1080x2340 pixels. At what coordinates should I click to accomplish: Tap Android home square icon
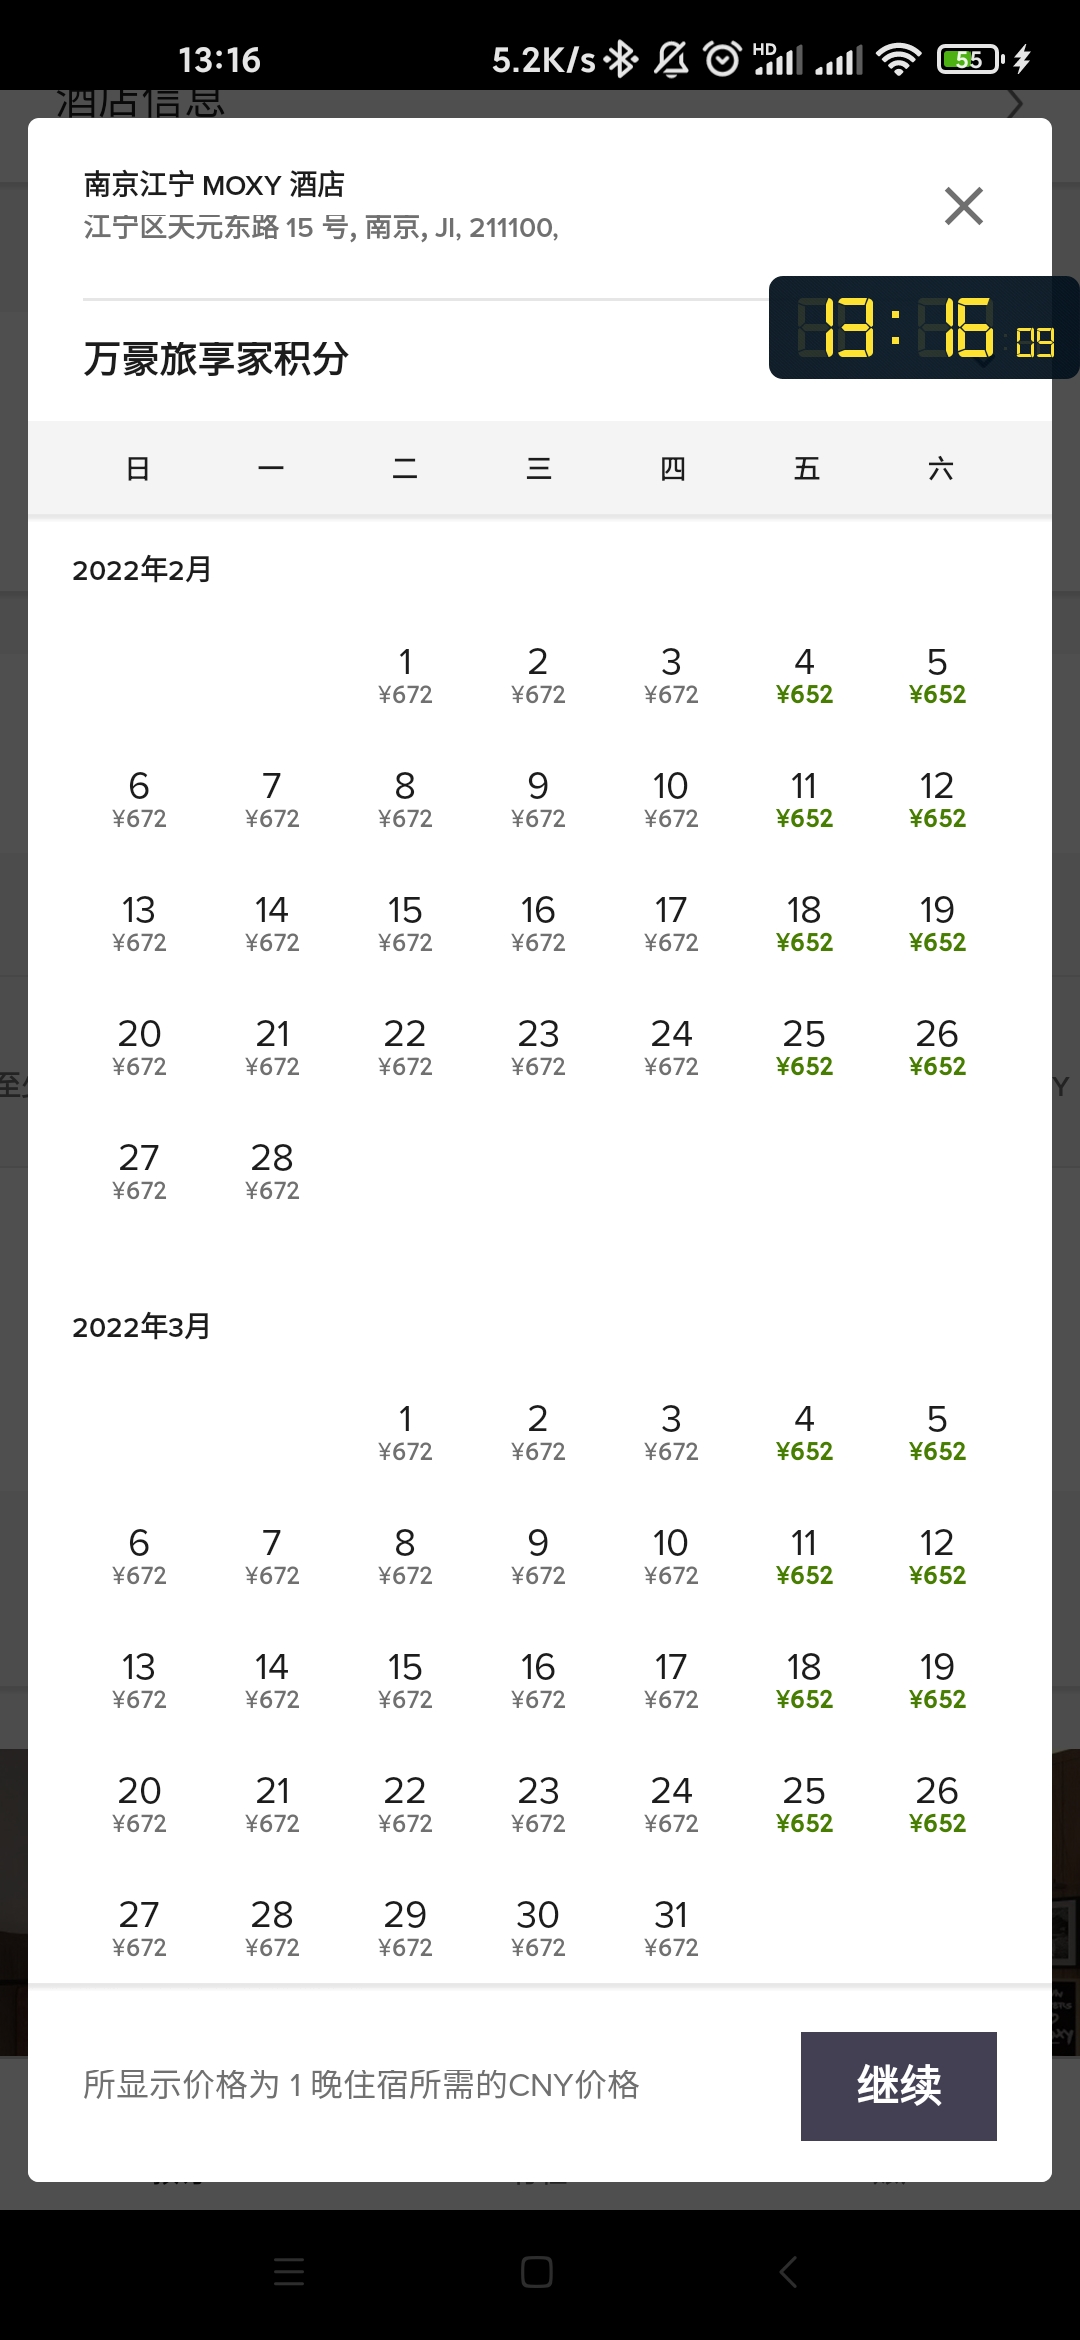tap(537, 2272)
